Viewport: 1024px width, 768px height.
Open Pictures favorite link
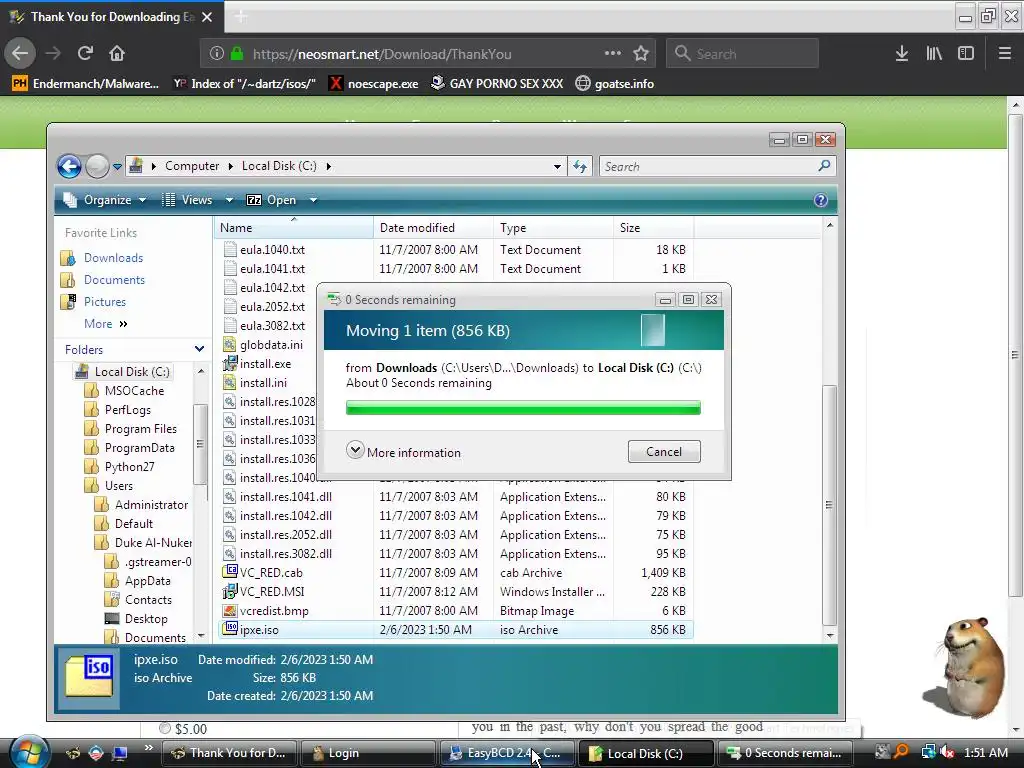pos(104,302)
